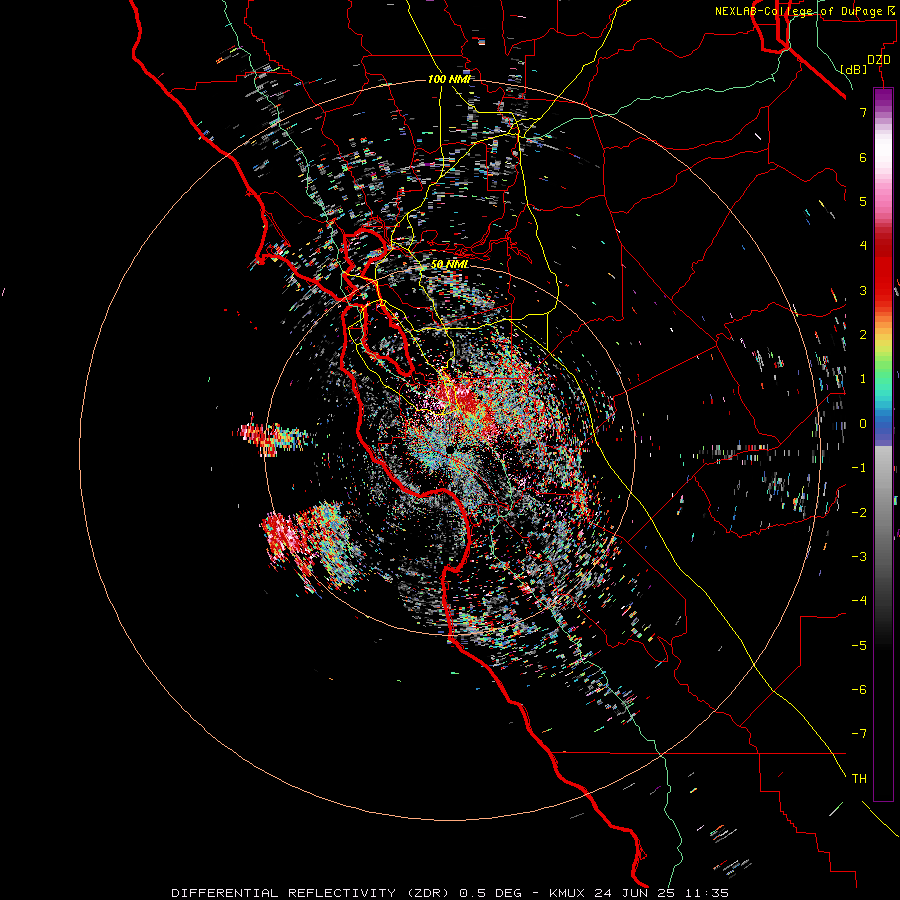Click the black radar site dot at center
Image resolution: width=900 pixels, height=900 pixels.
pos(450,450)
